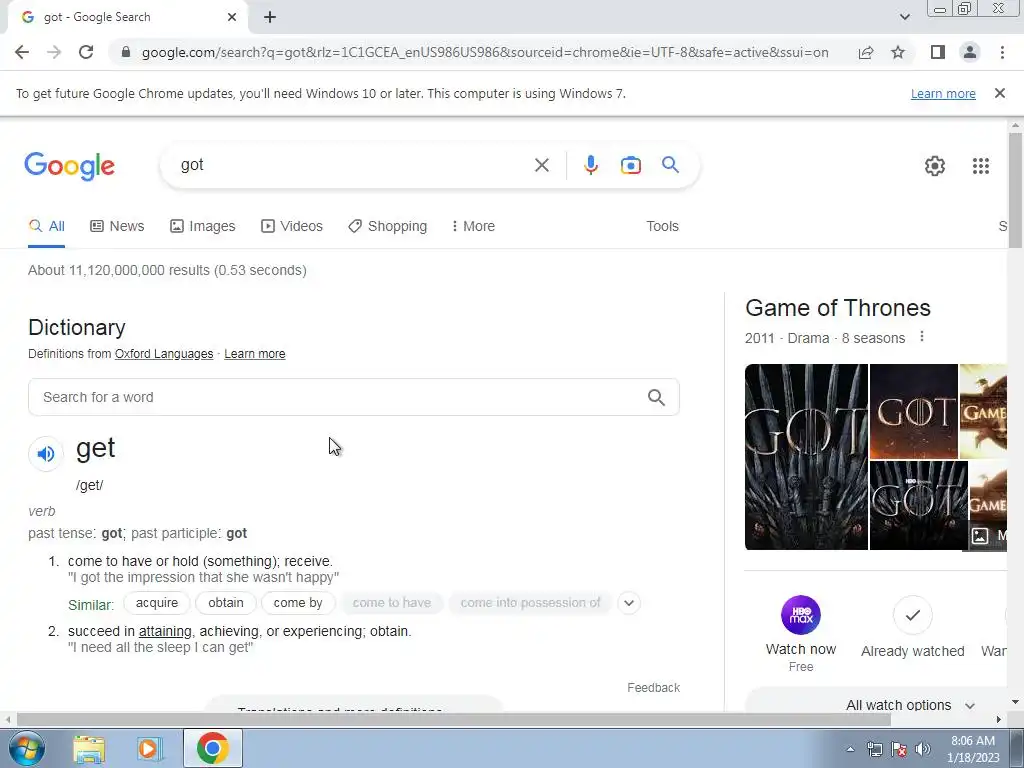The image size is (1024, 768).
Task: Mark Game of Thrones as Already watched
Action: click(x=912, y=626)
